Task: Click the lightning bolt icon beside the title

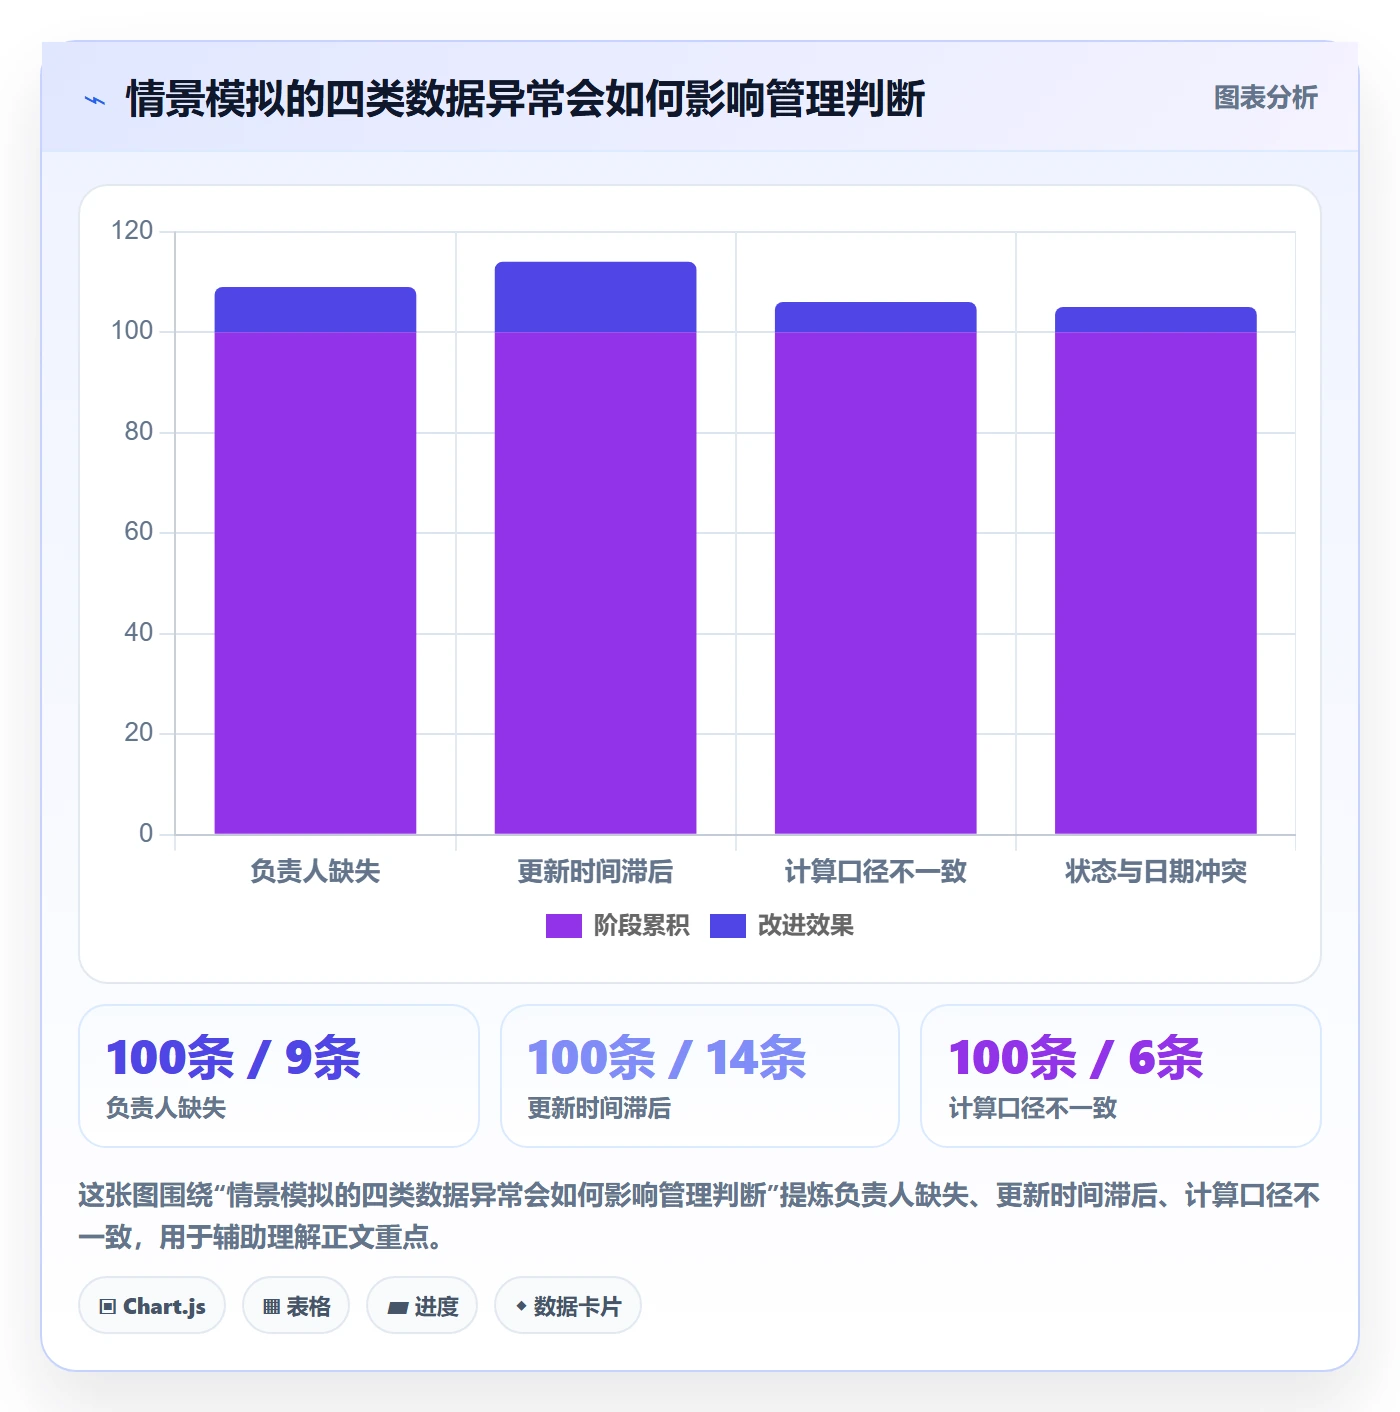Action: [x=95, y=100]
